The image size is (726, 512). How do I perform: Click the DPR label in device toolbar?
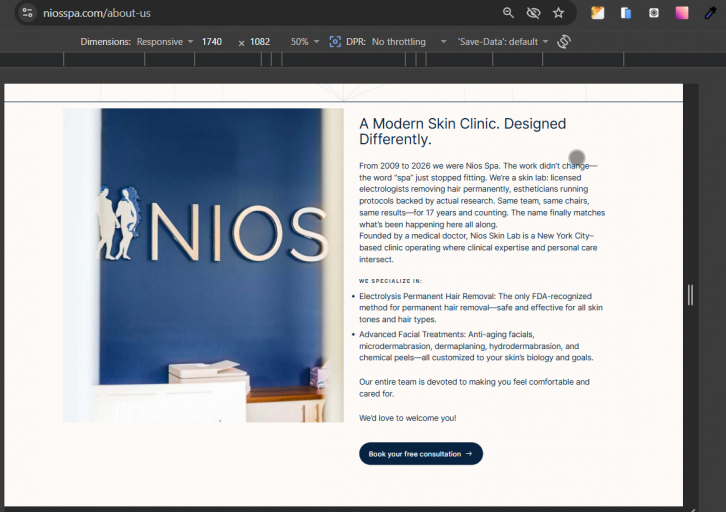coord(356,42)
